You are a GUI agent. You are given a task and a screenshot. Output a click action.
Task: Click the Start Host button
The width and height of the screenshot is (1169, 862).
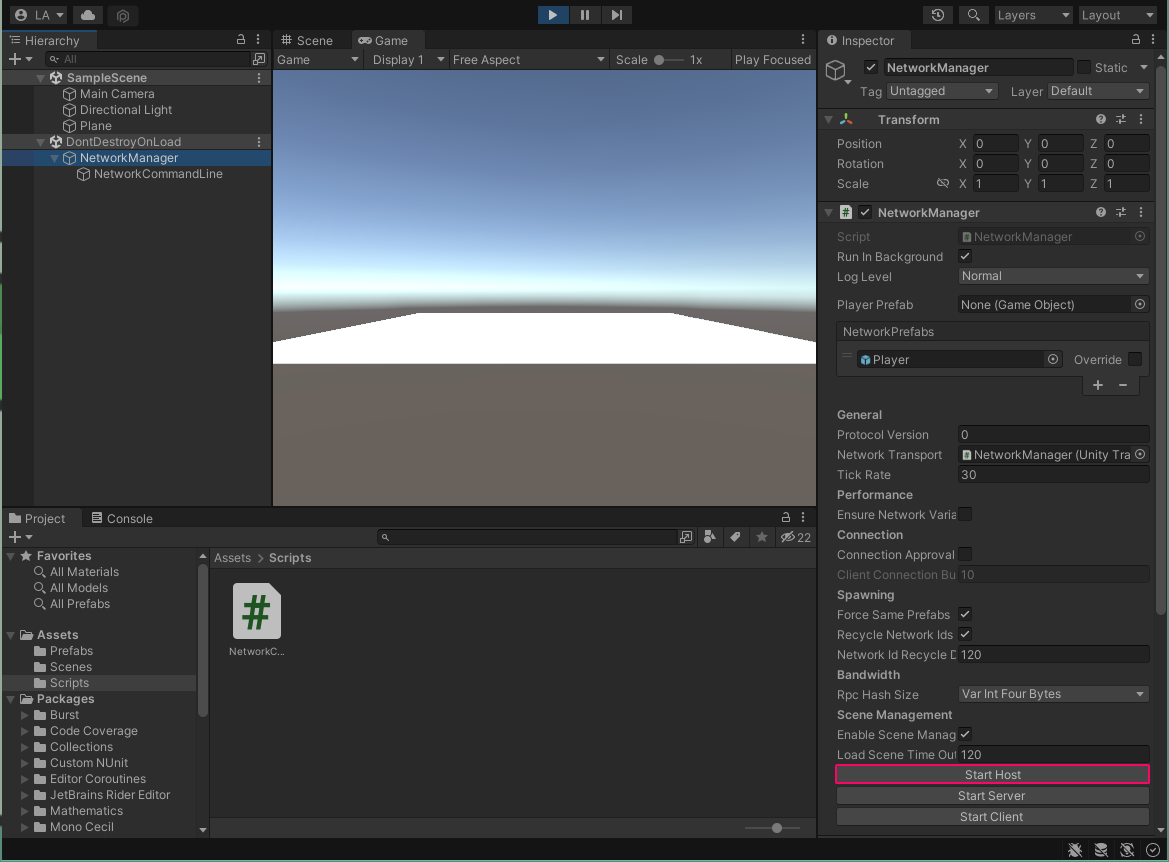992,774
